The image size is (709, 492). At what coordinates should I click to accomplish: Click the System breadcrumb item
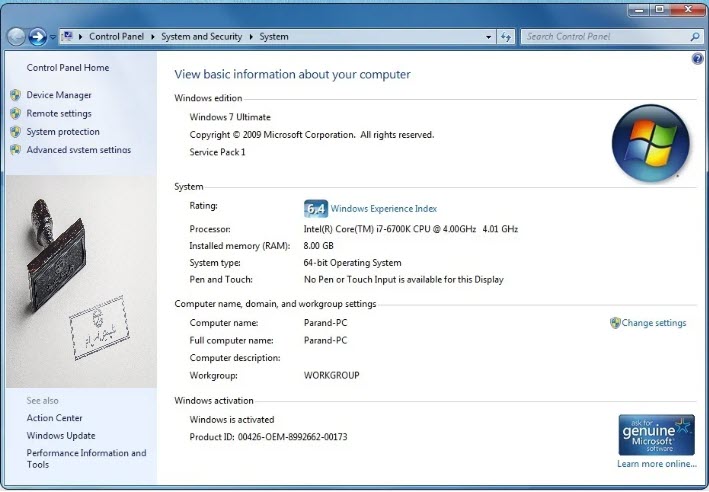(274, 37)
